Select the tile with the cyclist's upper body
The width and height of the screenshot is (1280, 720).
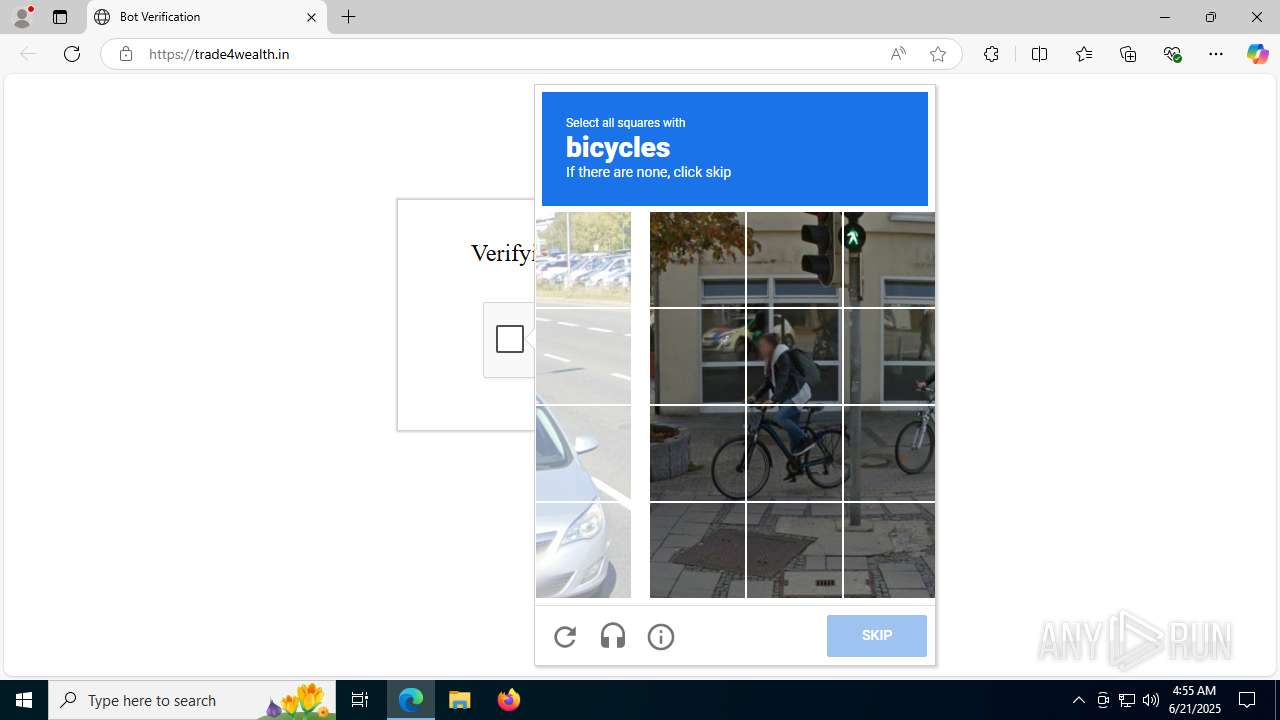pyautogui.click(x=794, y=357)
